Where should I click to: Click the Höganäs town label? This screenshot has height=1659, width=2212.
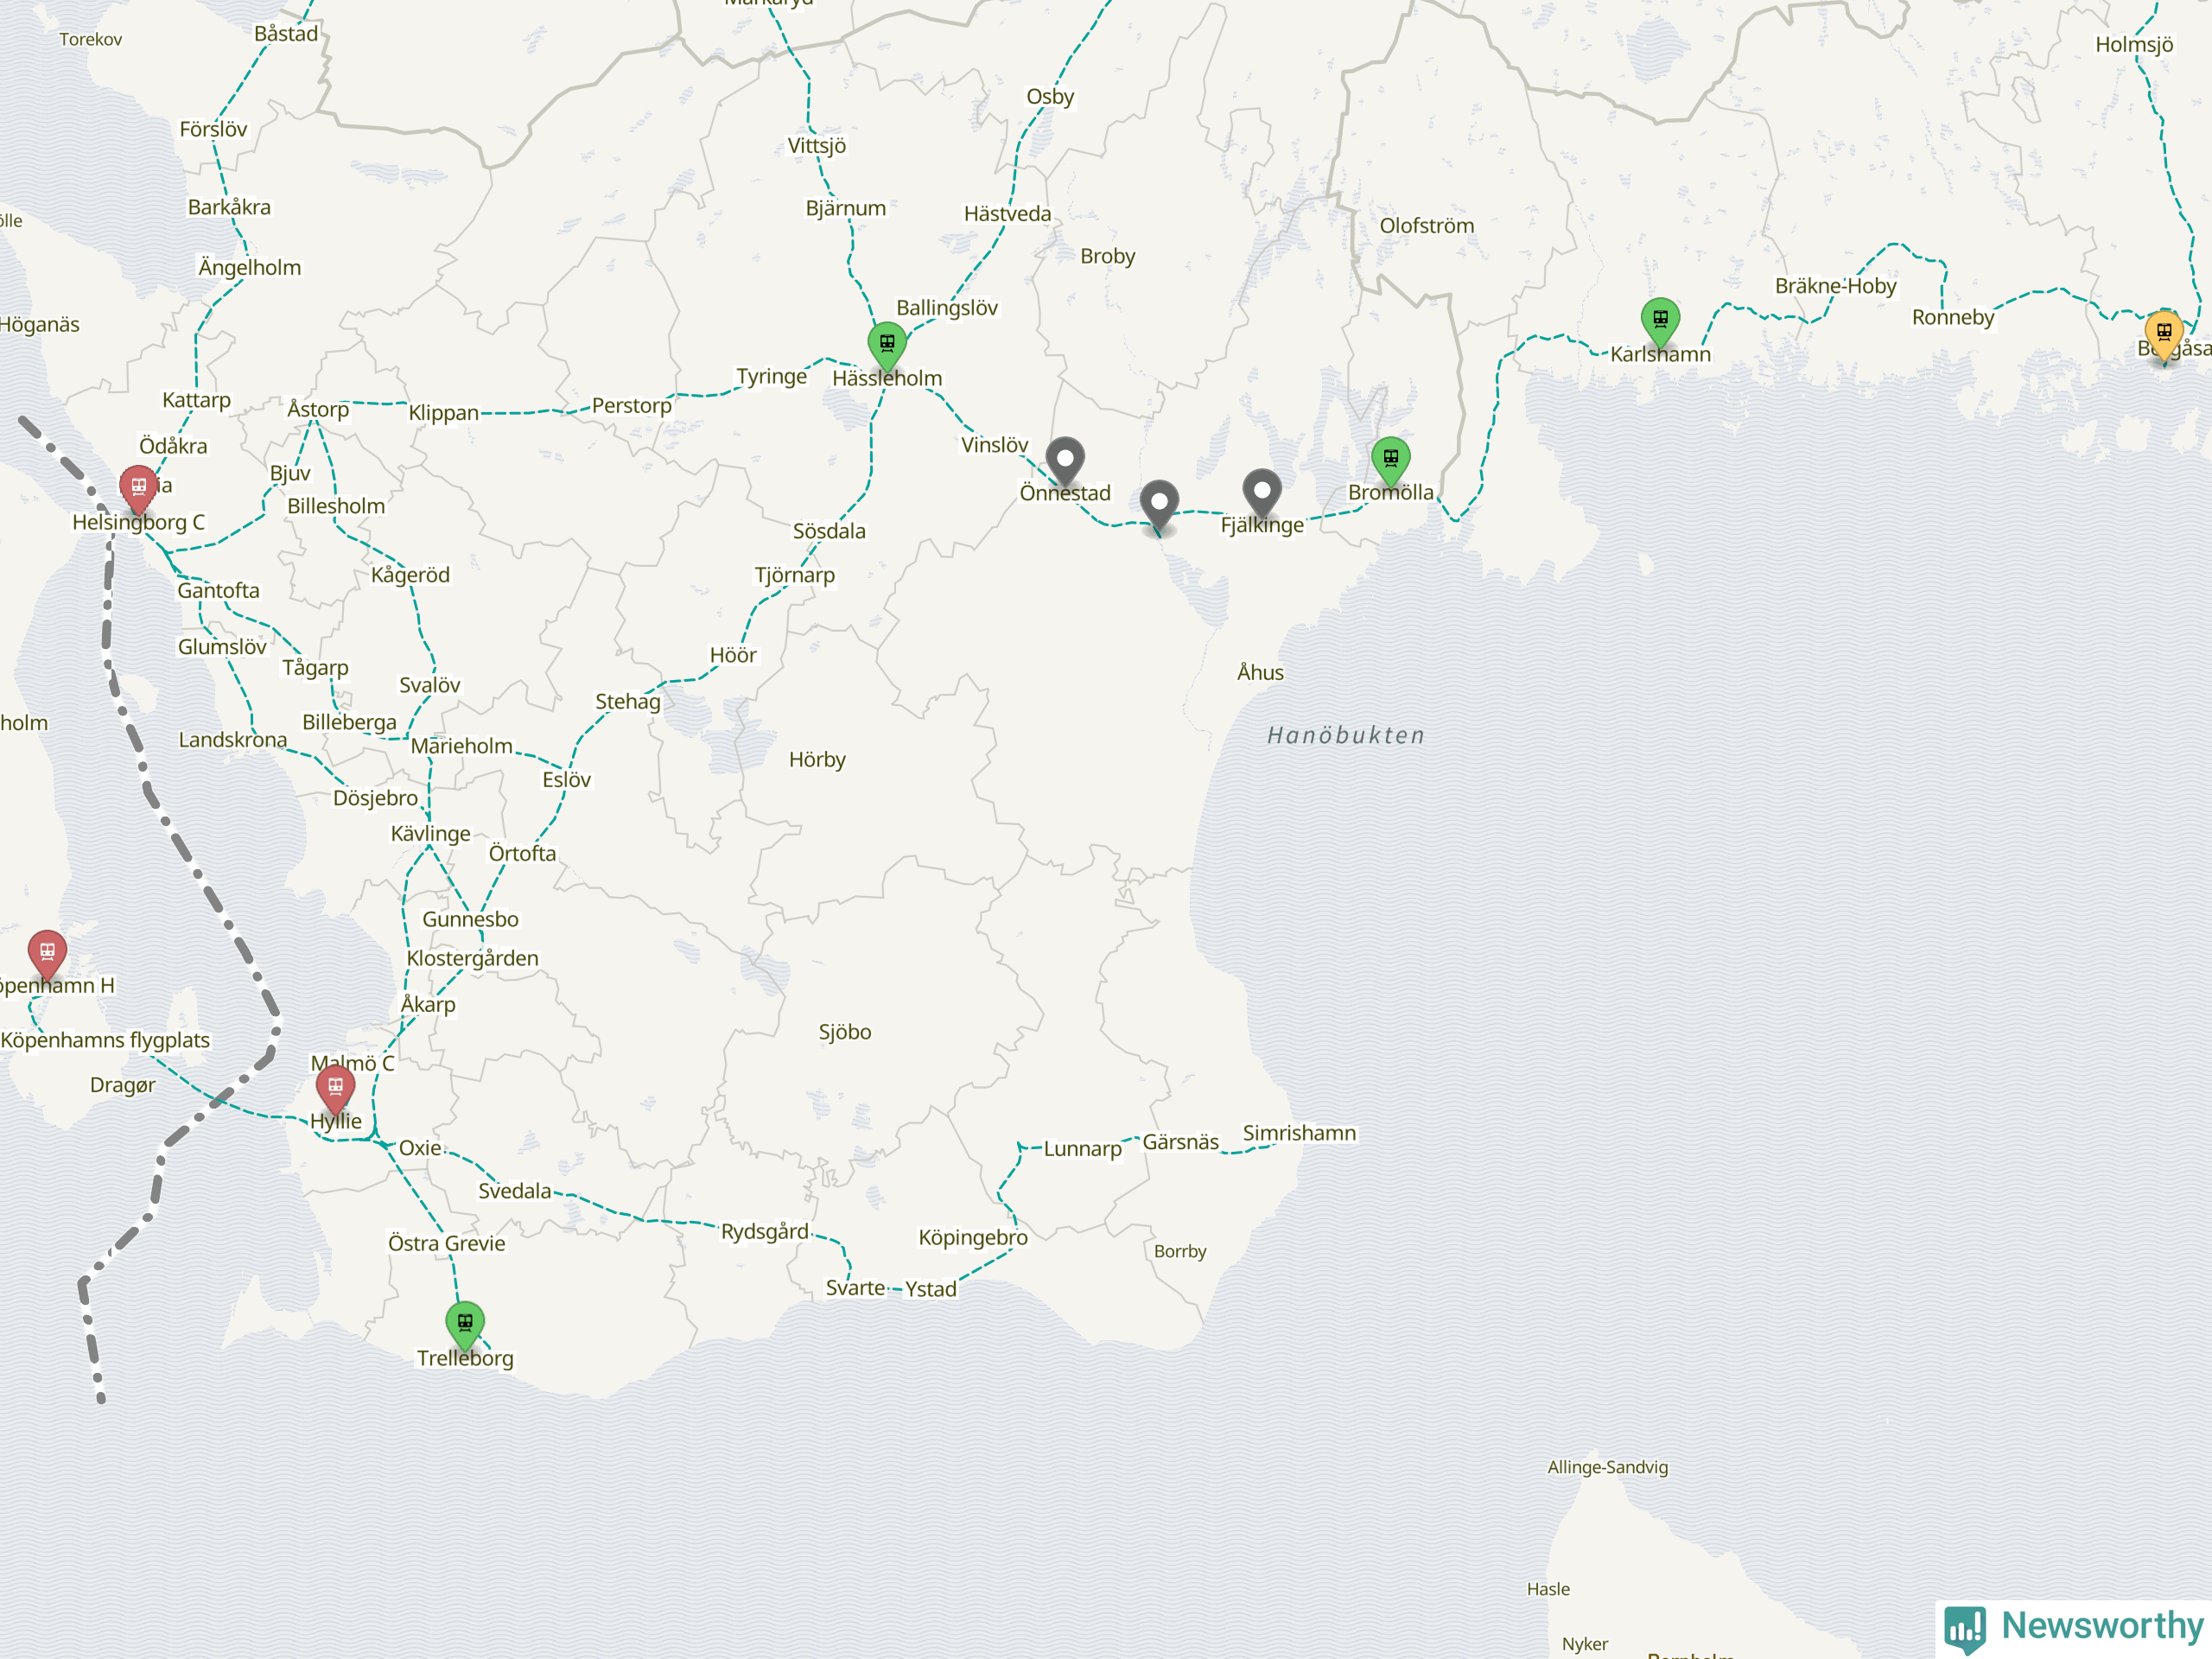[x=39, y=325]
